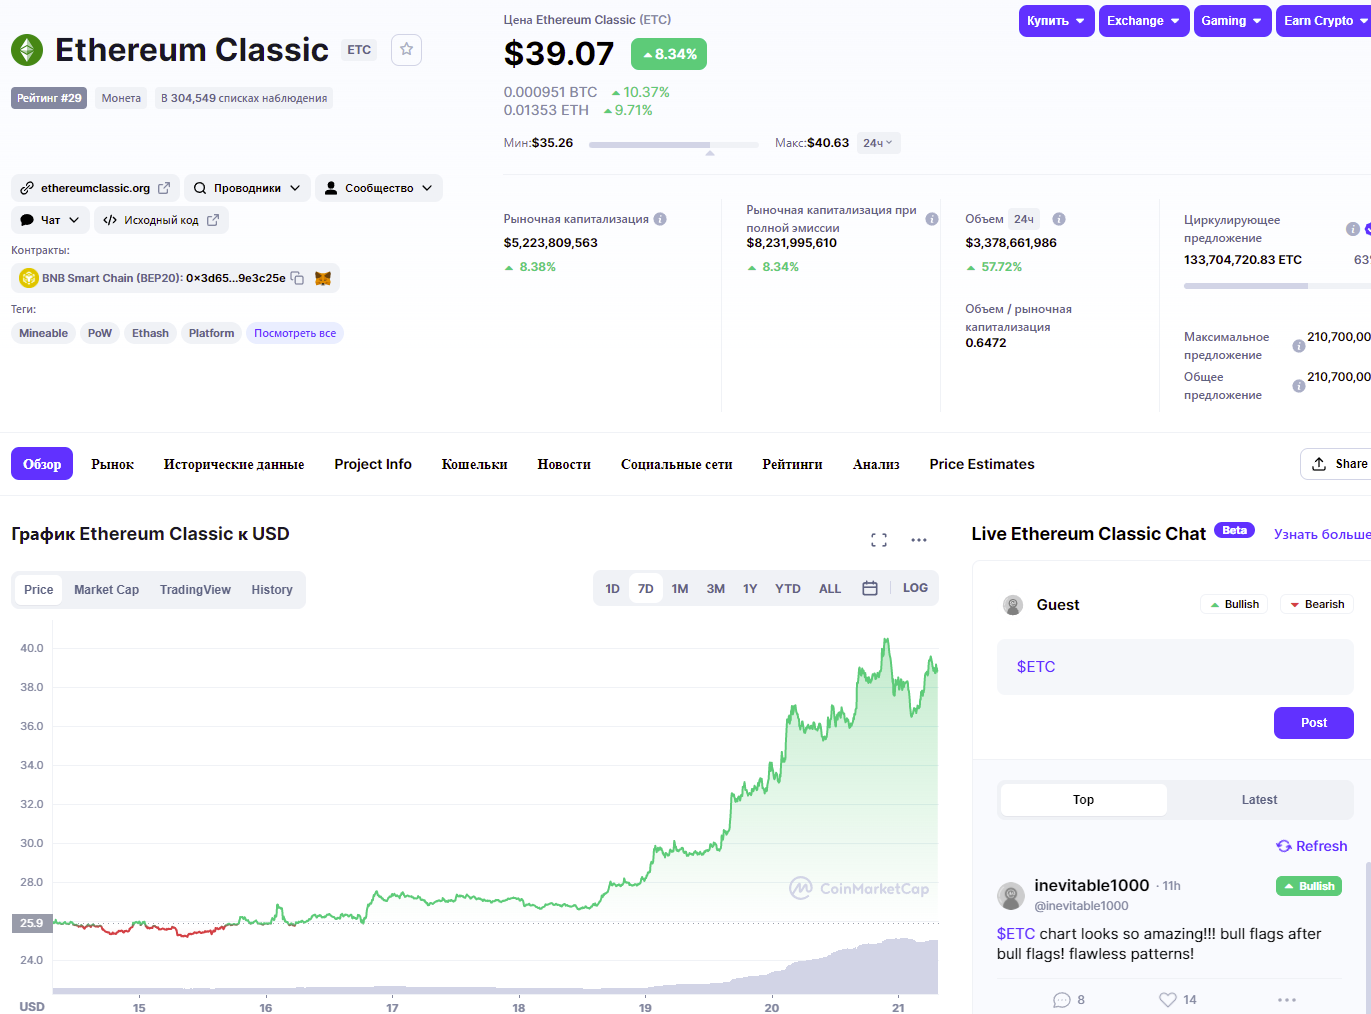Open the chart date range calendar
The image size is (1371, 1014).
pos(870,589)
